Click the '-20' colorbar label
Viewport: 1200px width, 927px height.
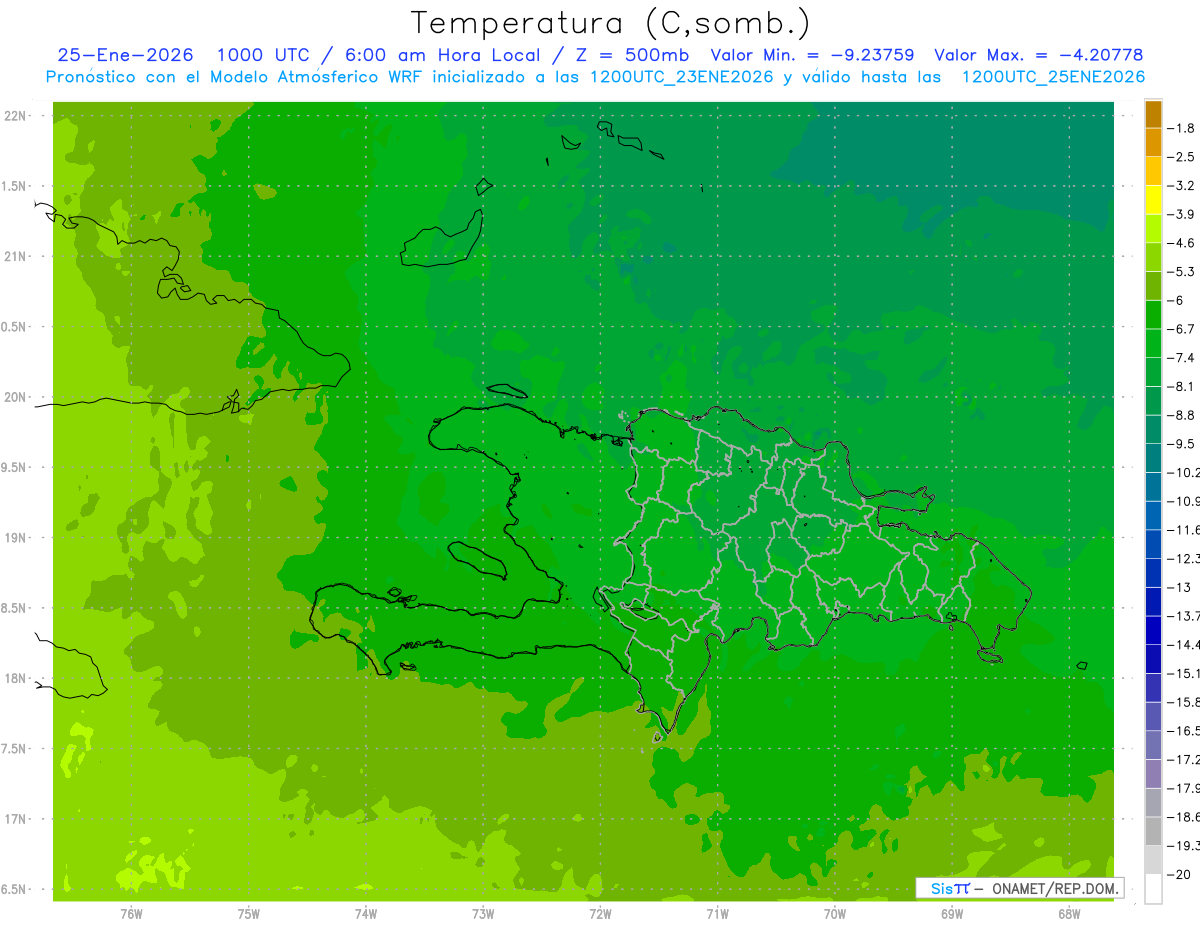click(1179, 874)
